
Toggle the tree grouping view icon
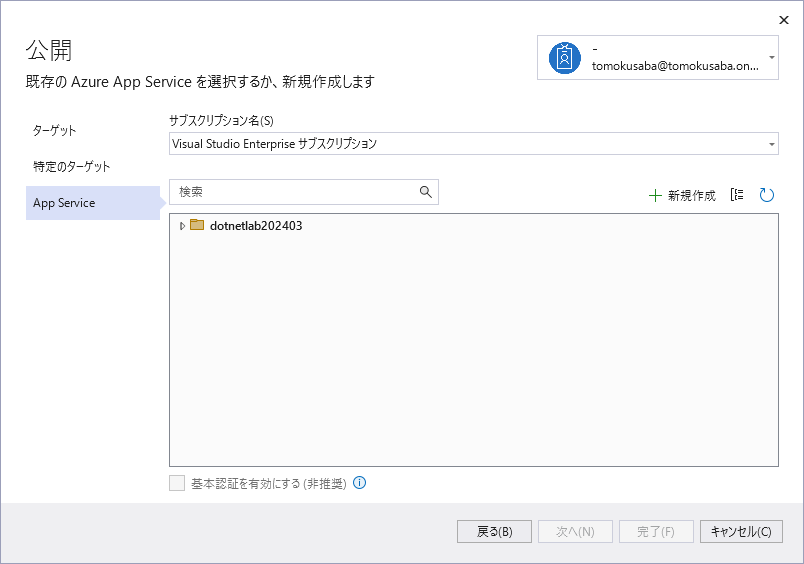point(737,195)
